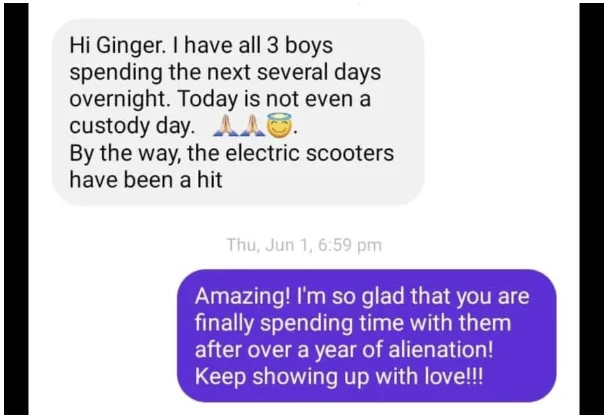Click the black bar on the left edge

tap(16, 209)
